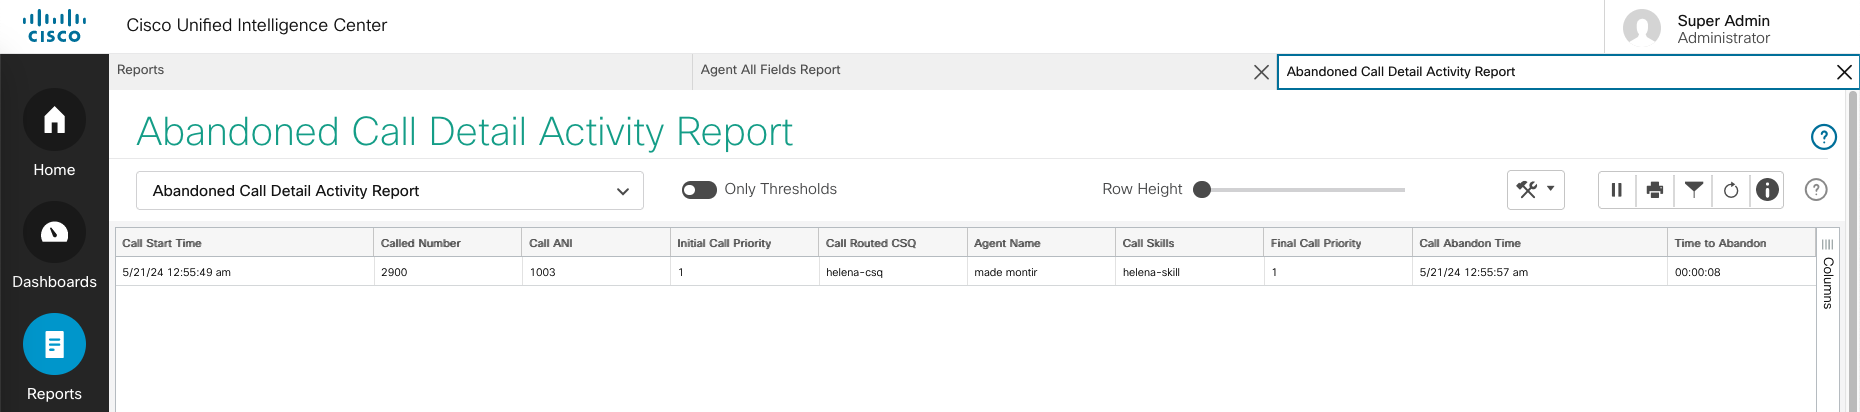Open the Reports sidebar icon
This screenshot has width=1860, height=412.
click(54, 345)
